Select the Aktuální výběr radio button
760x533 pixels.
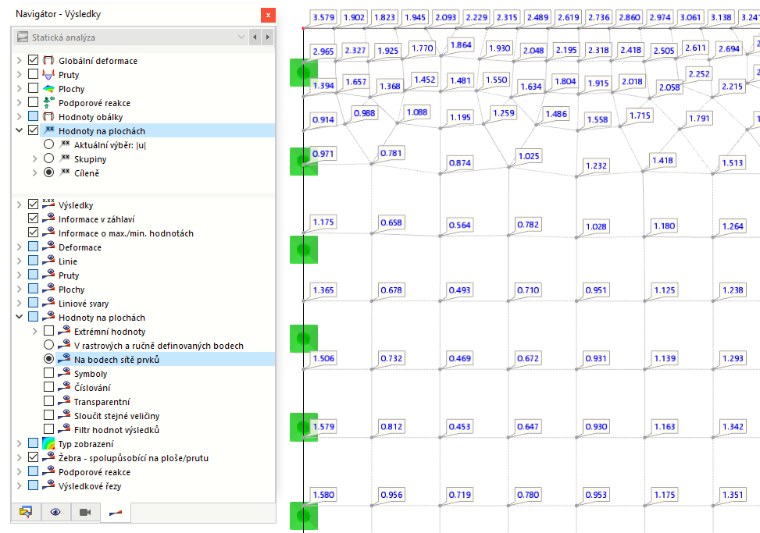[x=48, y=144]
